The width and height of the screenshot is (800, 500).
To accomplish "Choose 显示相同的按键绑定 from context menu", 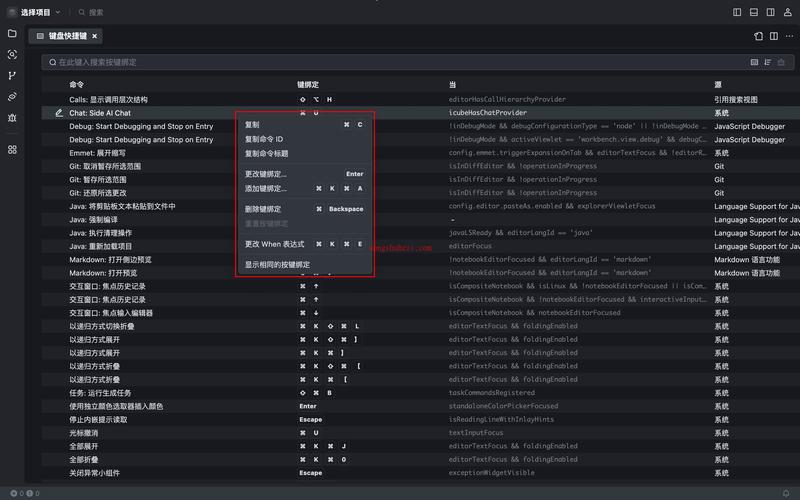I will (x=305, y=265).
